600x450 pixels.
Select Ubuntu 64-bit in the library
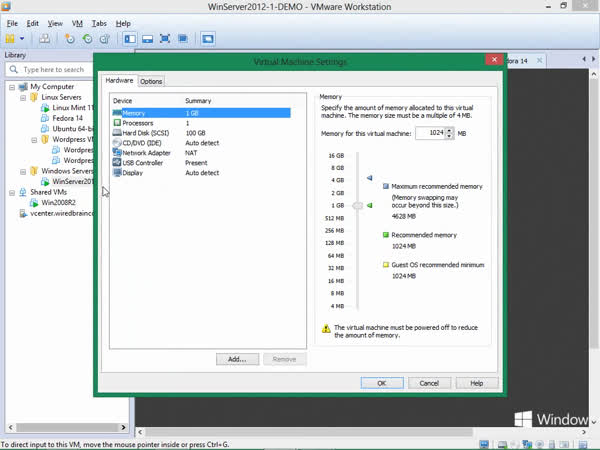coord(67,129)
